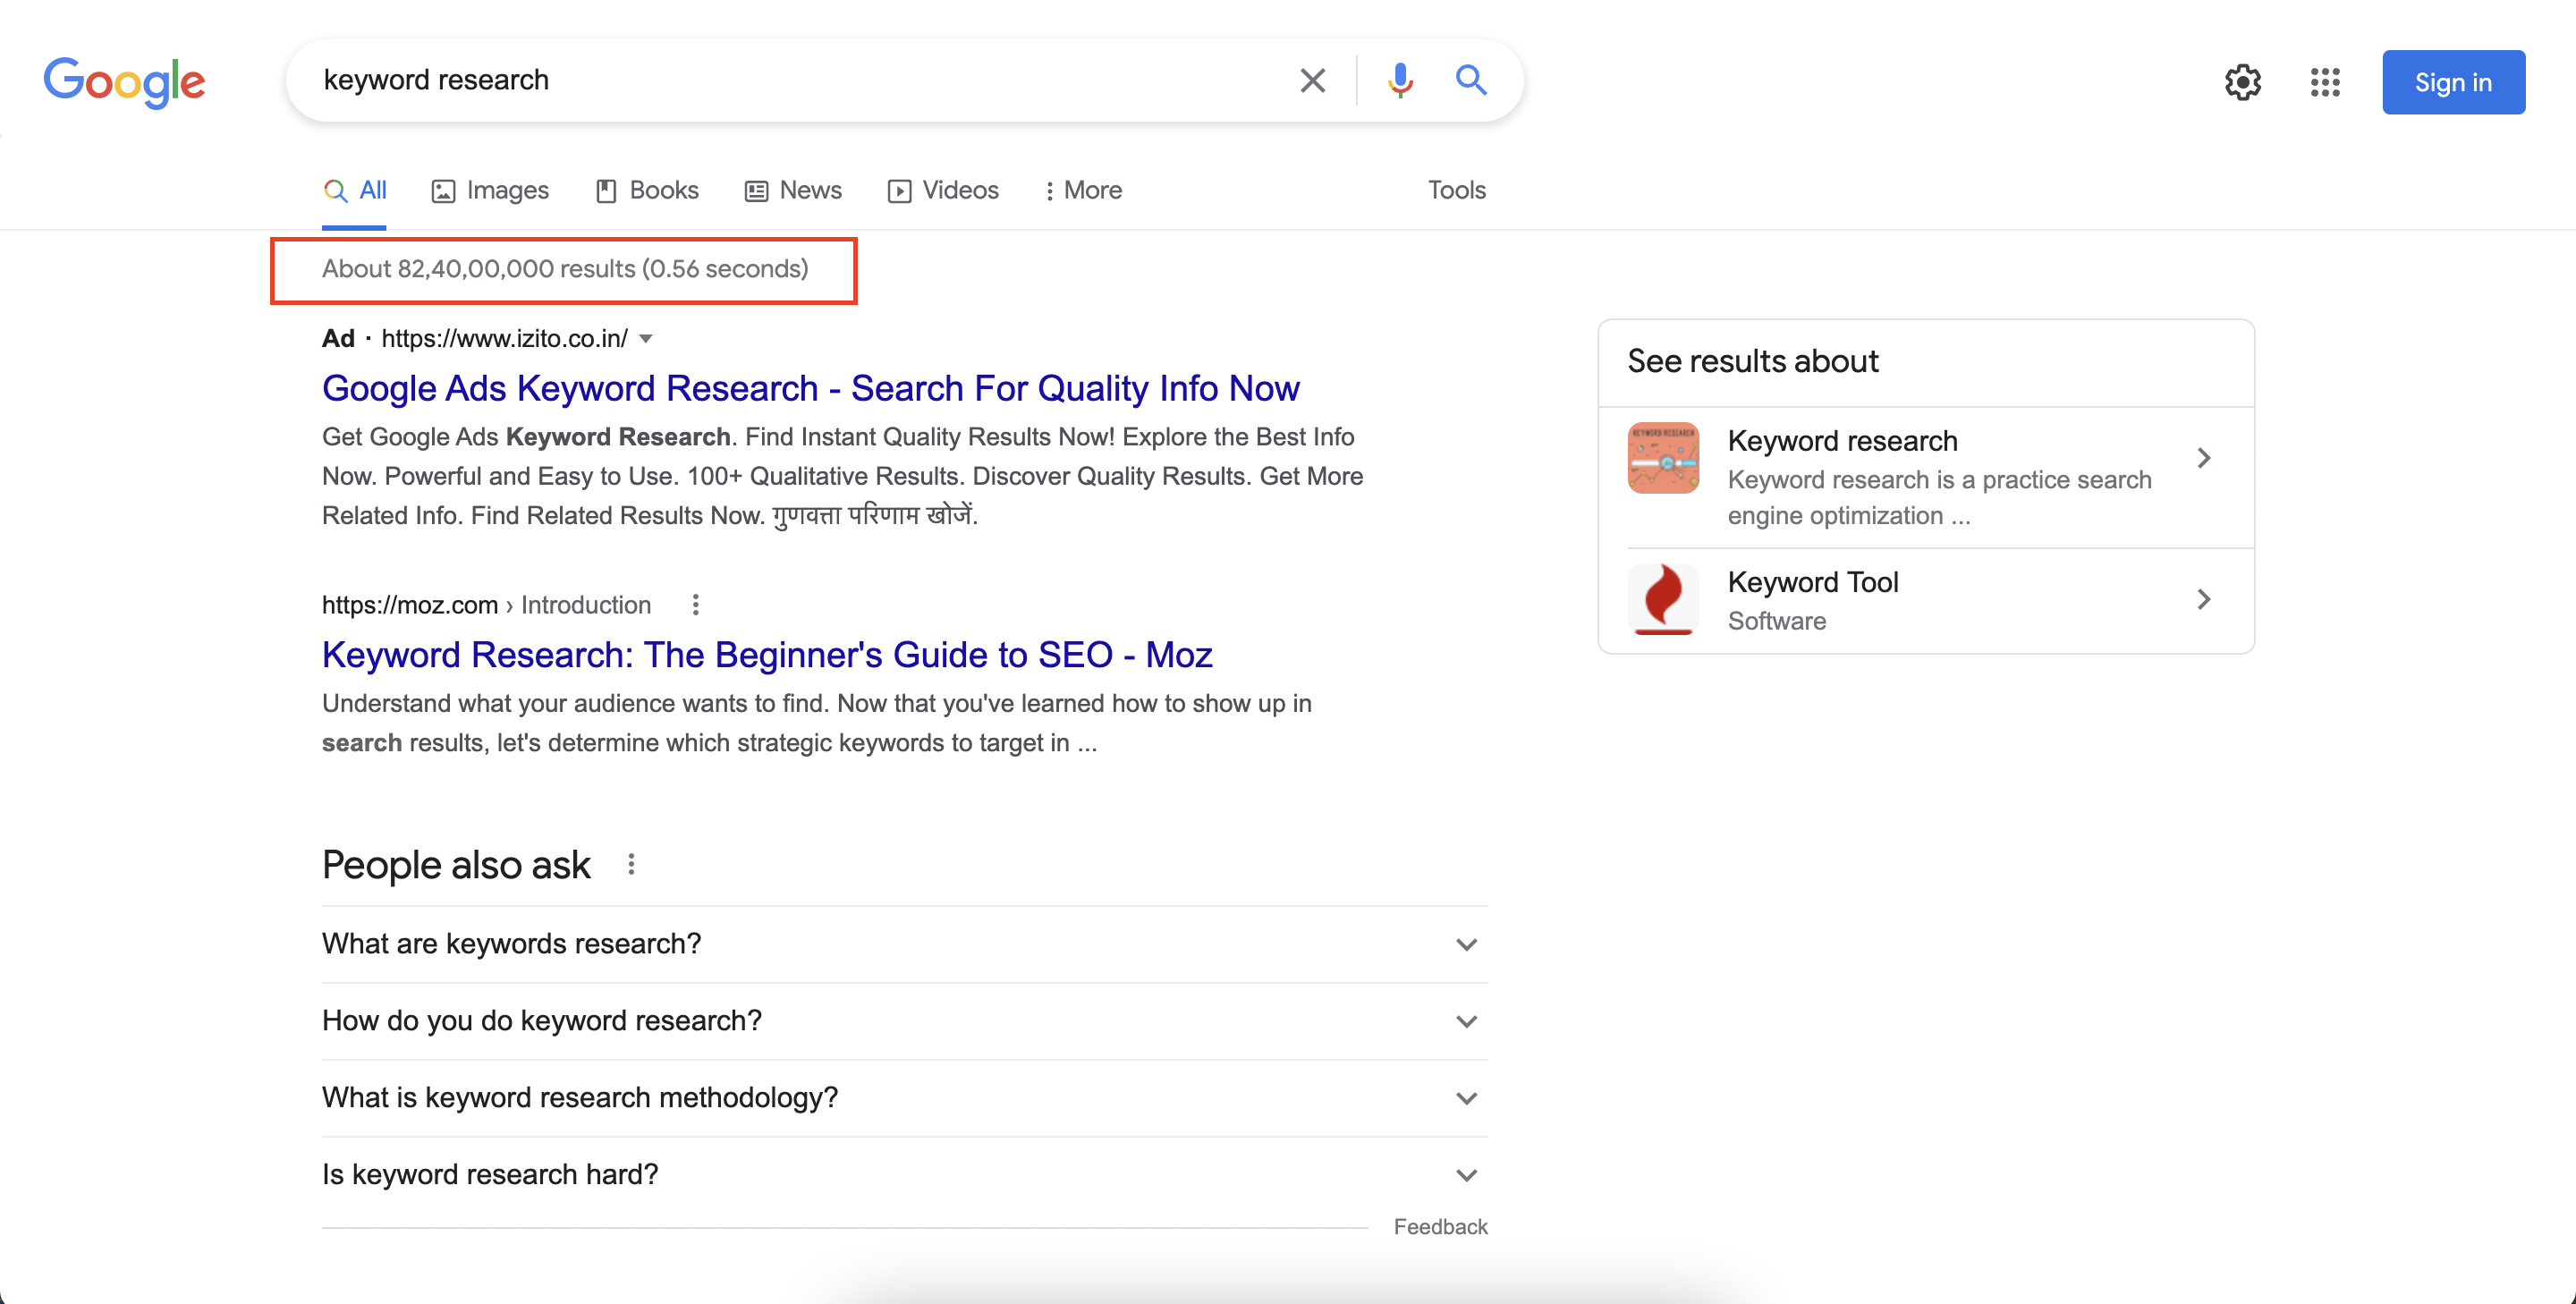2576x1304 pixels.
Task: Click the Sign in button
Action: [2453, 82]
